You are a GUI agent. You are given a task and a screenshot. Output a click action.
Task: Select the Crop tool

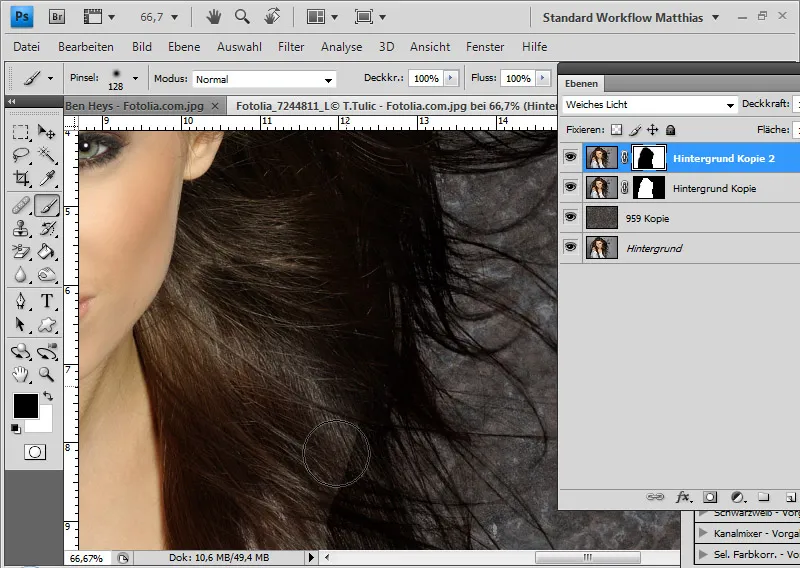21,178
